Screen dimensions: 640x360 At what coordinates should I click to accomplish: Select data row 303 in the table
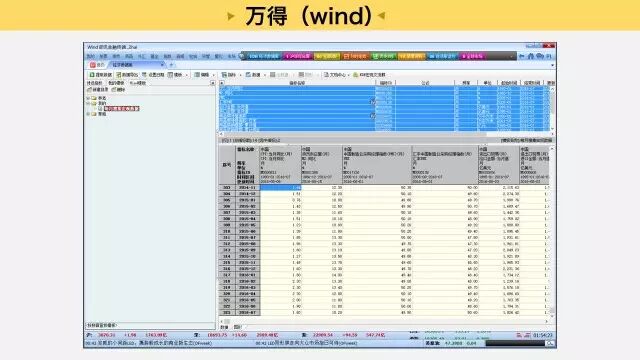coord(384,187)
